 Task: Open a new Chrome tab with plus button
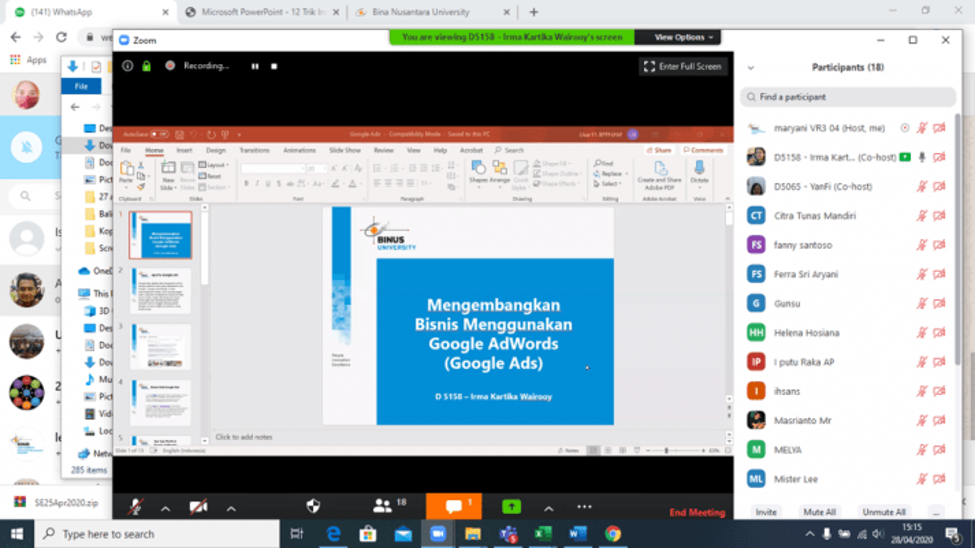pyautogui.click(x=533, y=12)
